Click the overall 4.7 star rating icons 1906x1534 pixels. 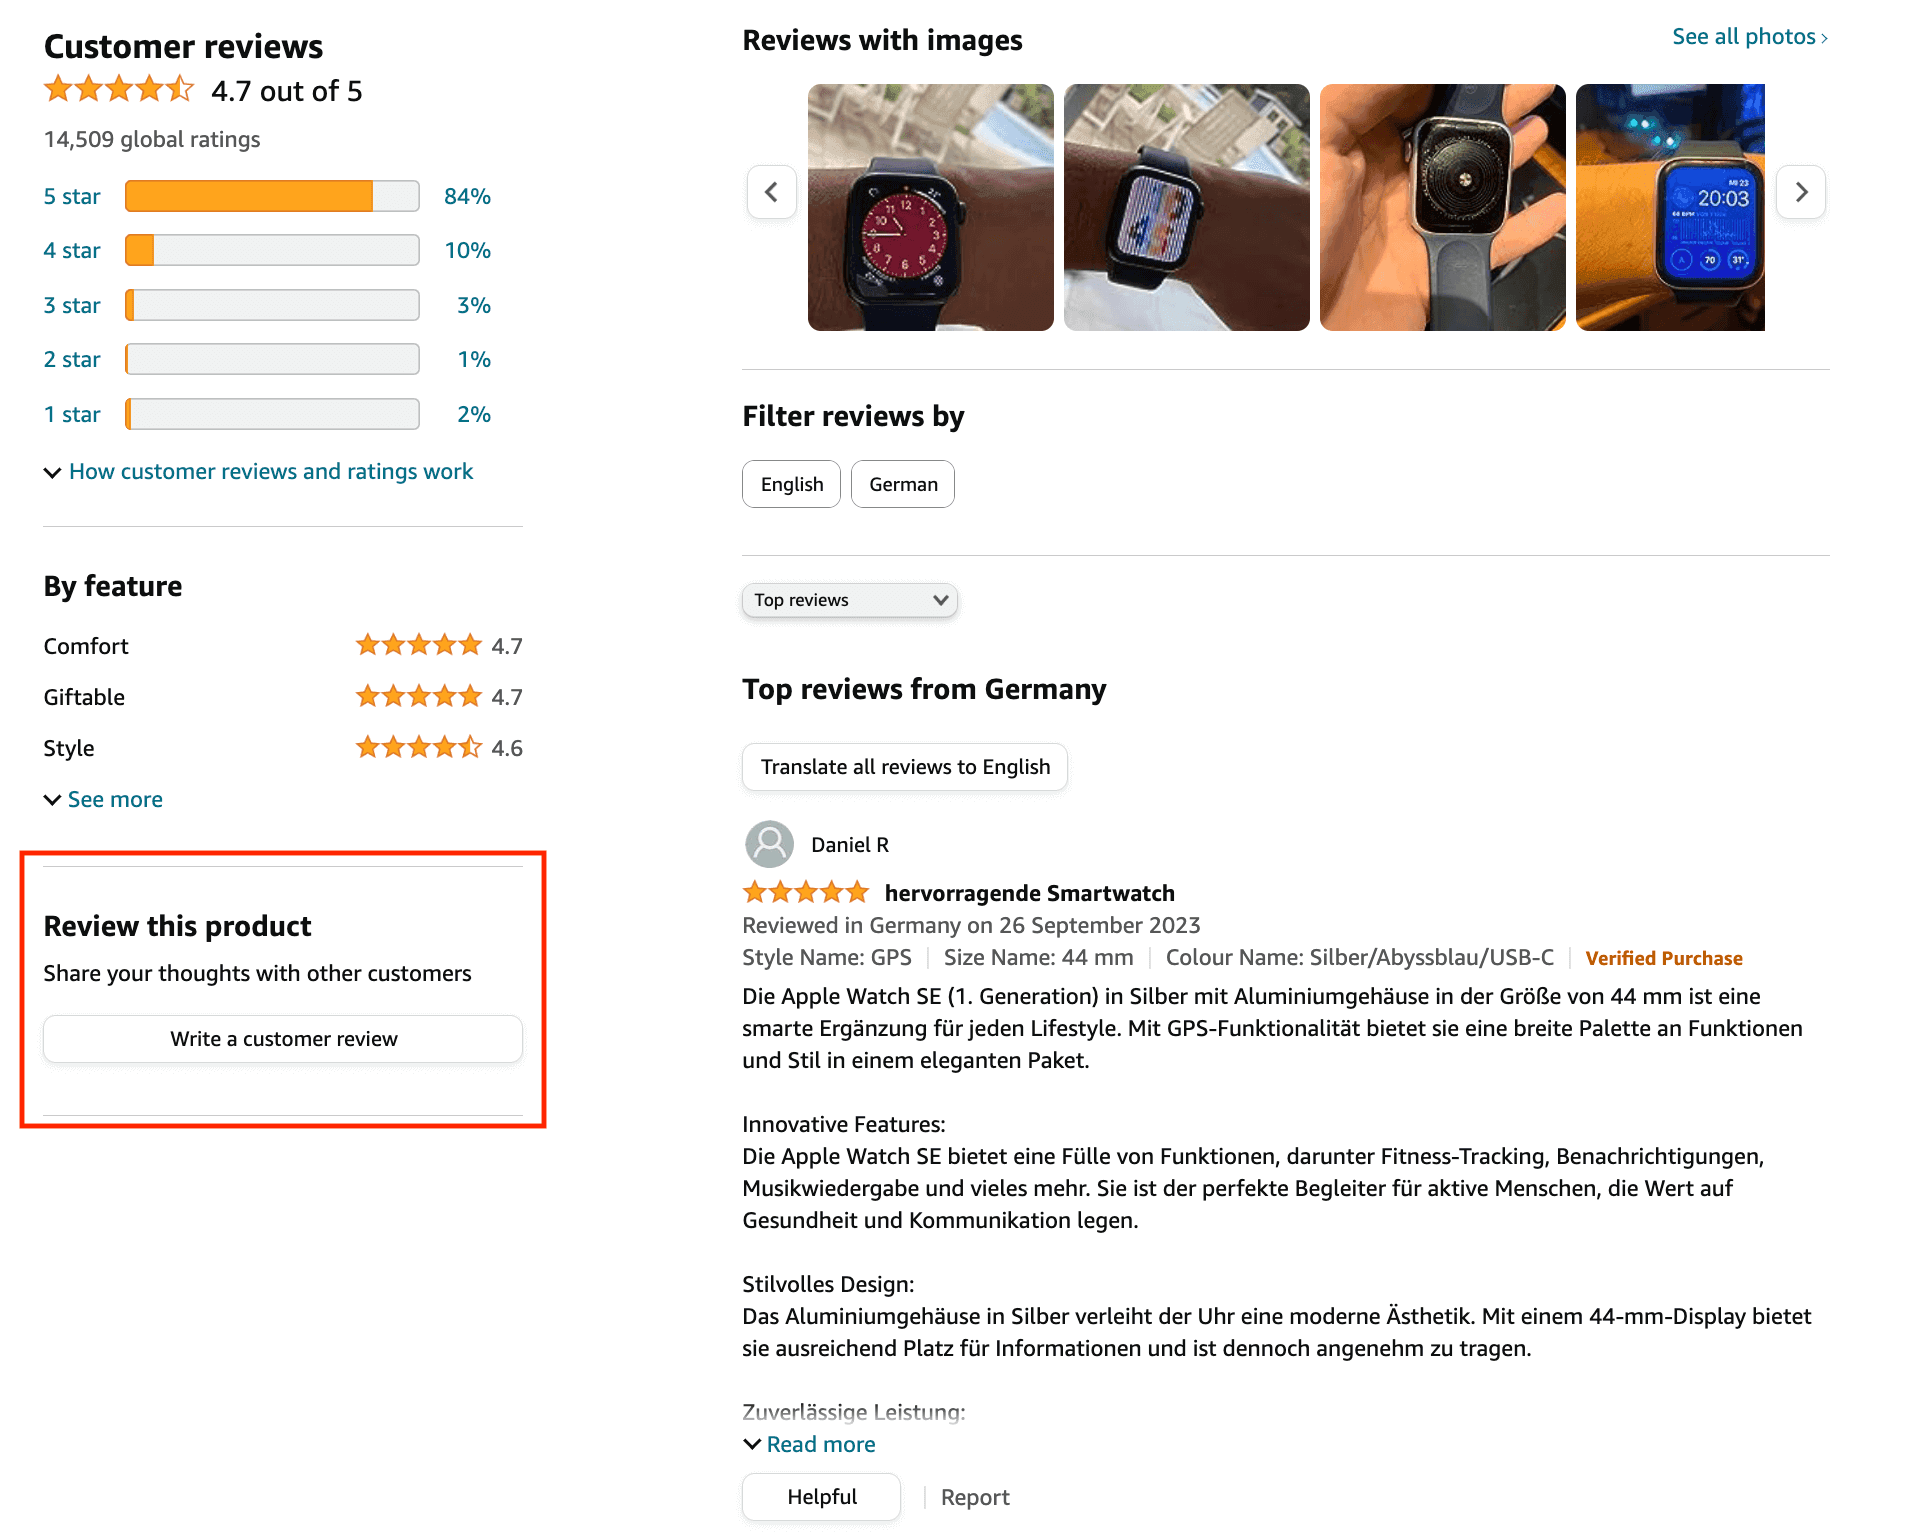tap(119, 91)
